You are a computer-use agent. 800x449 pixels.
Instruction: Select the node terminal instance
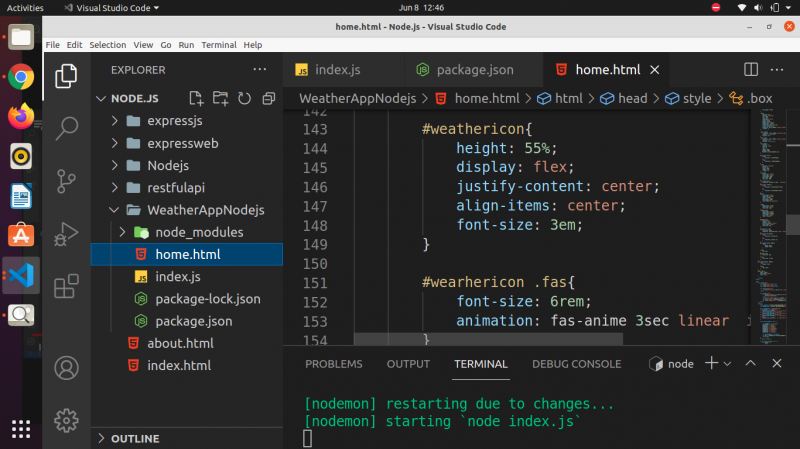671,364
